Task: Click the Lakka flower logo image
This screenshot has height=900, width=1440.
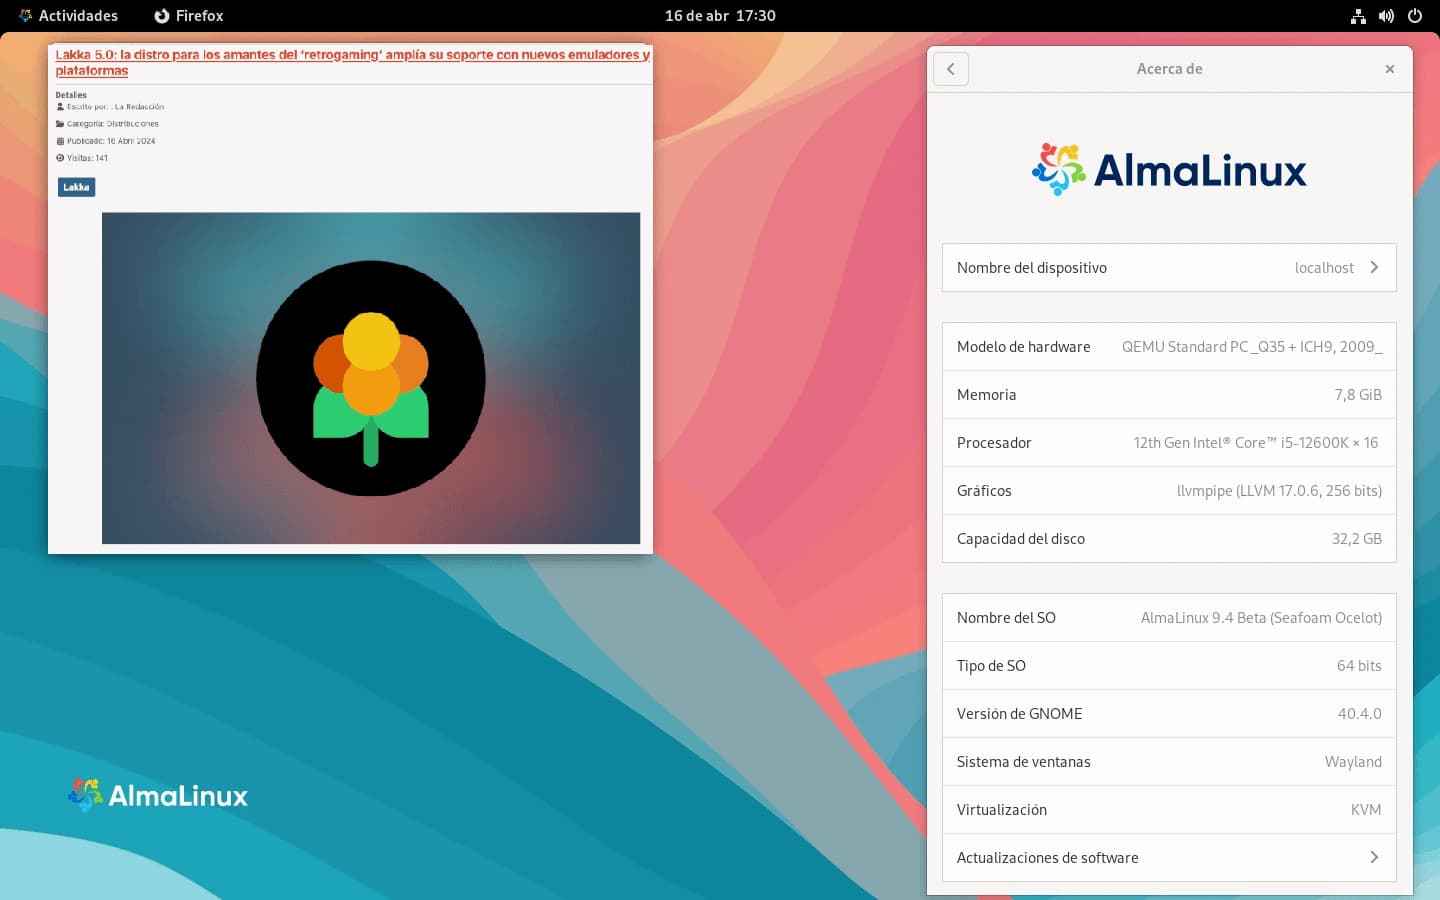Action: point(371,378)
